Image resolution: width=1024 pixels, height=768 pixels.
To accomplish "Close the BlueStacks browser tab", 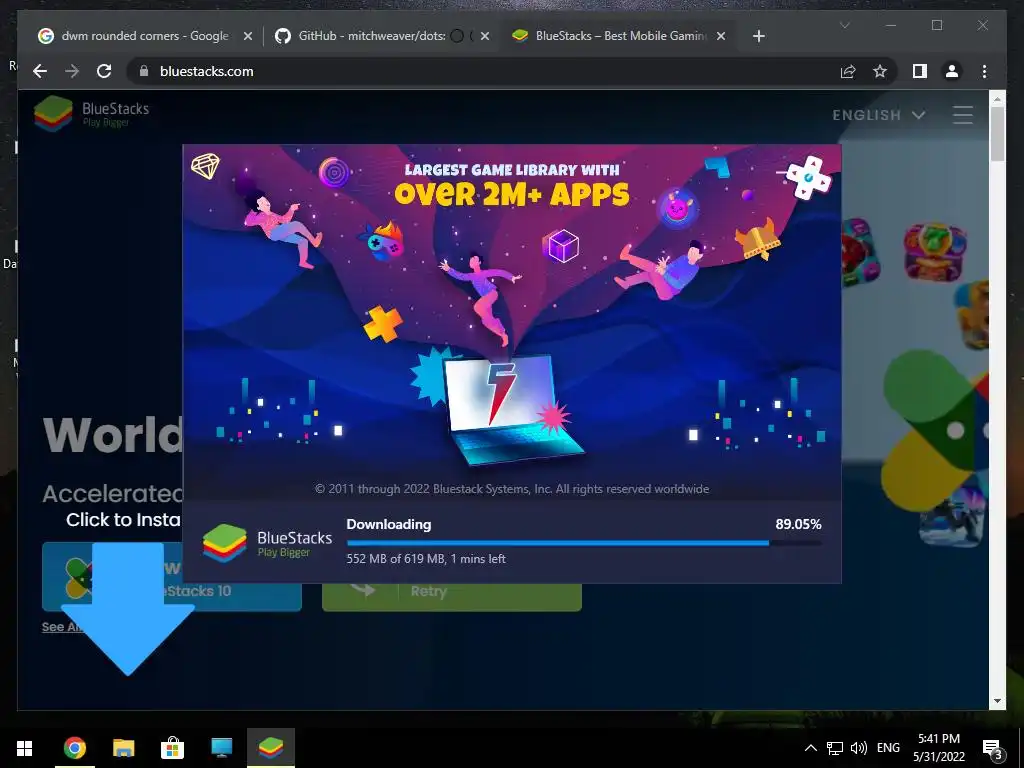I will [x=721, y=36].
